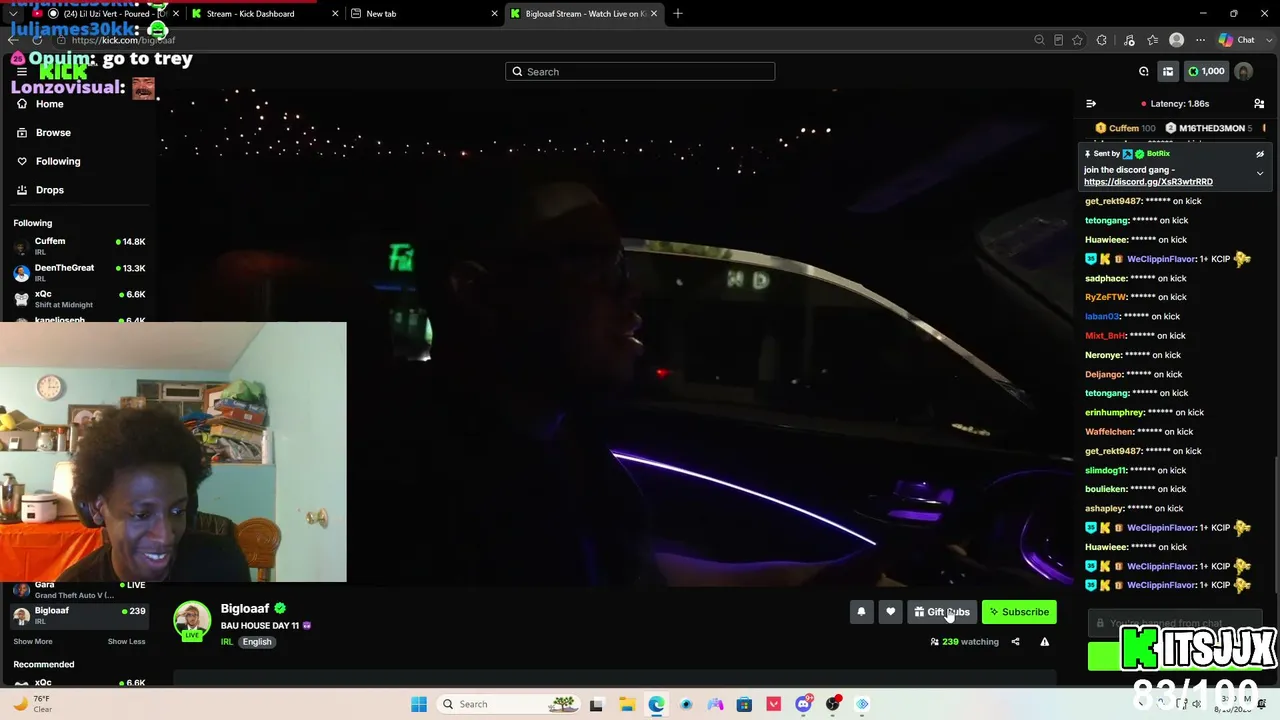
Task: Open the discord.gg link in pinned message
Action: [1148, 182]
